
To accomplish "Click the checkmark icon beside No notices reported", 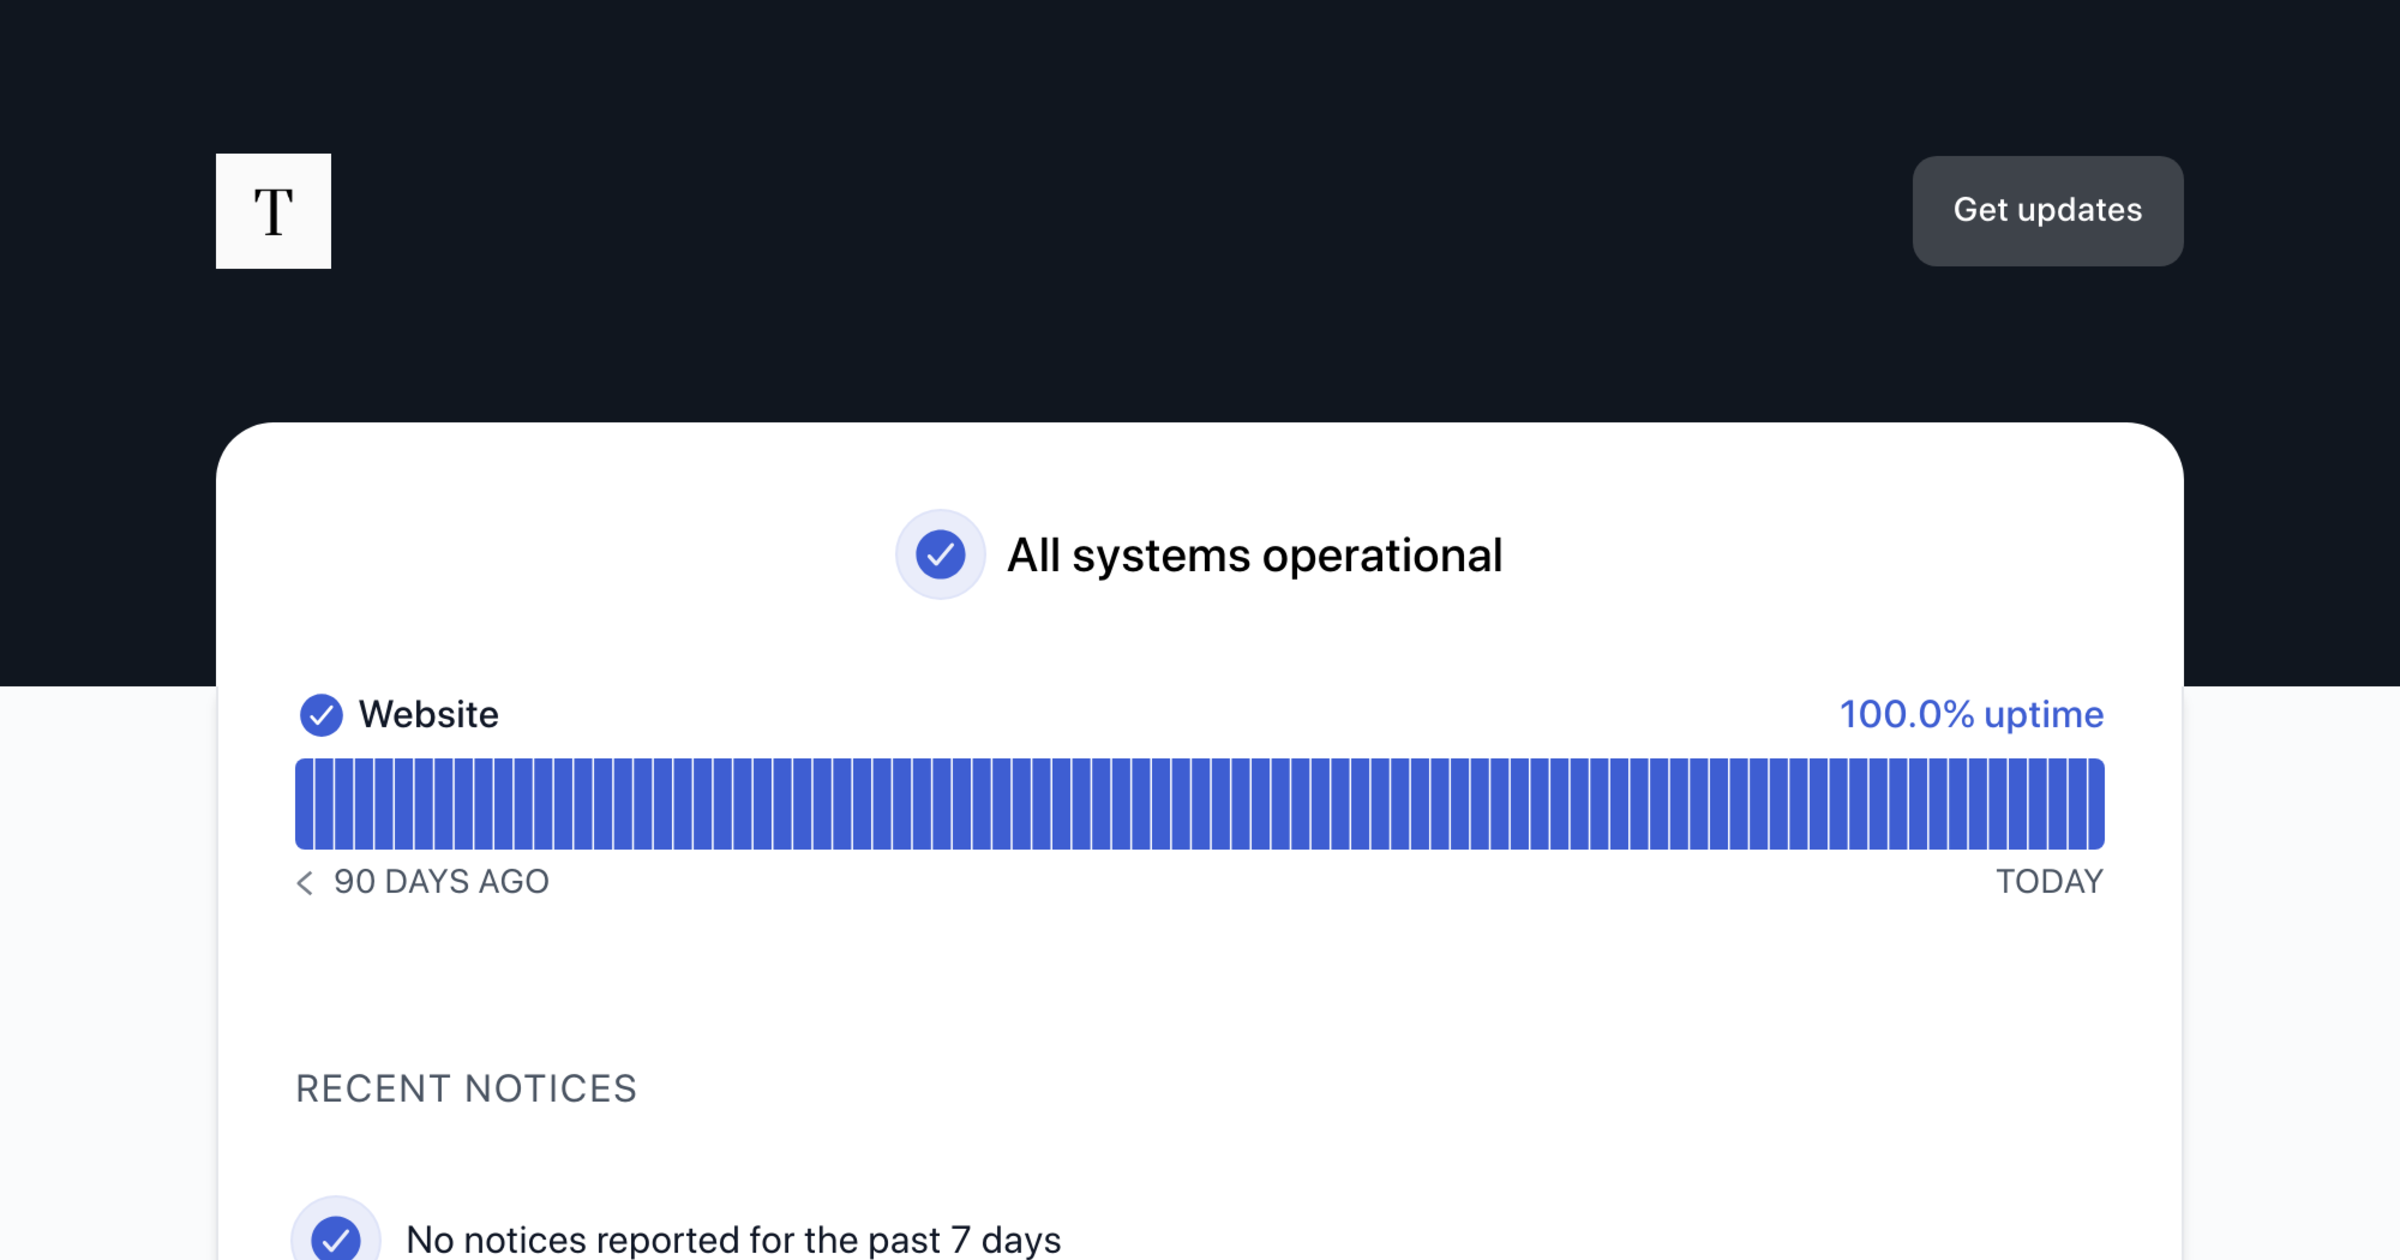I will [x=336, y=1239].
